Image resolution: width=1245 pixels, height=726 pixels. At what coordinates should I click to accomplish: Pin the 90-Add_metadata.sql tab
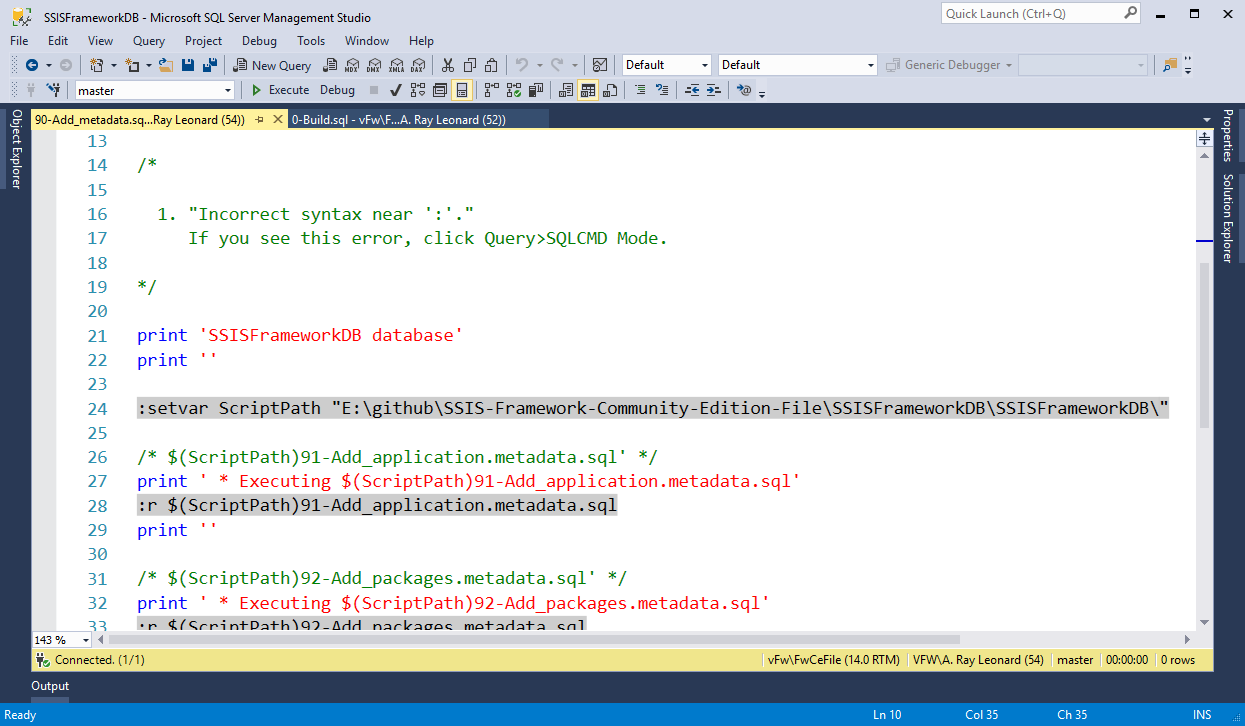click(258, 119)
